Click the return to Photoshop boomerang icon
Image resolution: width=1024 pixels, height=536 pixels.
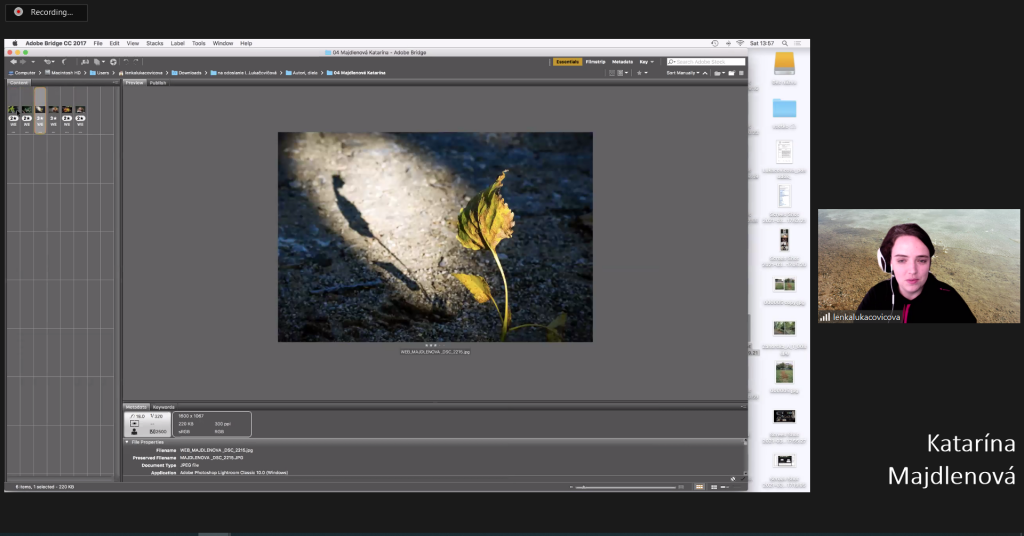click(64, 62)
